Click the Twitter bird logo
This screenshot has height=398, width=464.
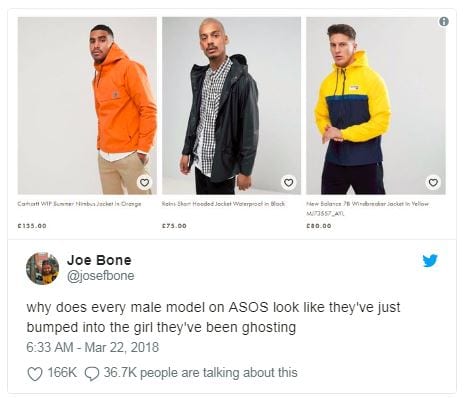(430, 261)
